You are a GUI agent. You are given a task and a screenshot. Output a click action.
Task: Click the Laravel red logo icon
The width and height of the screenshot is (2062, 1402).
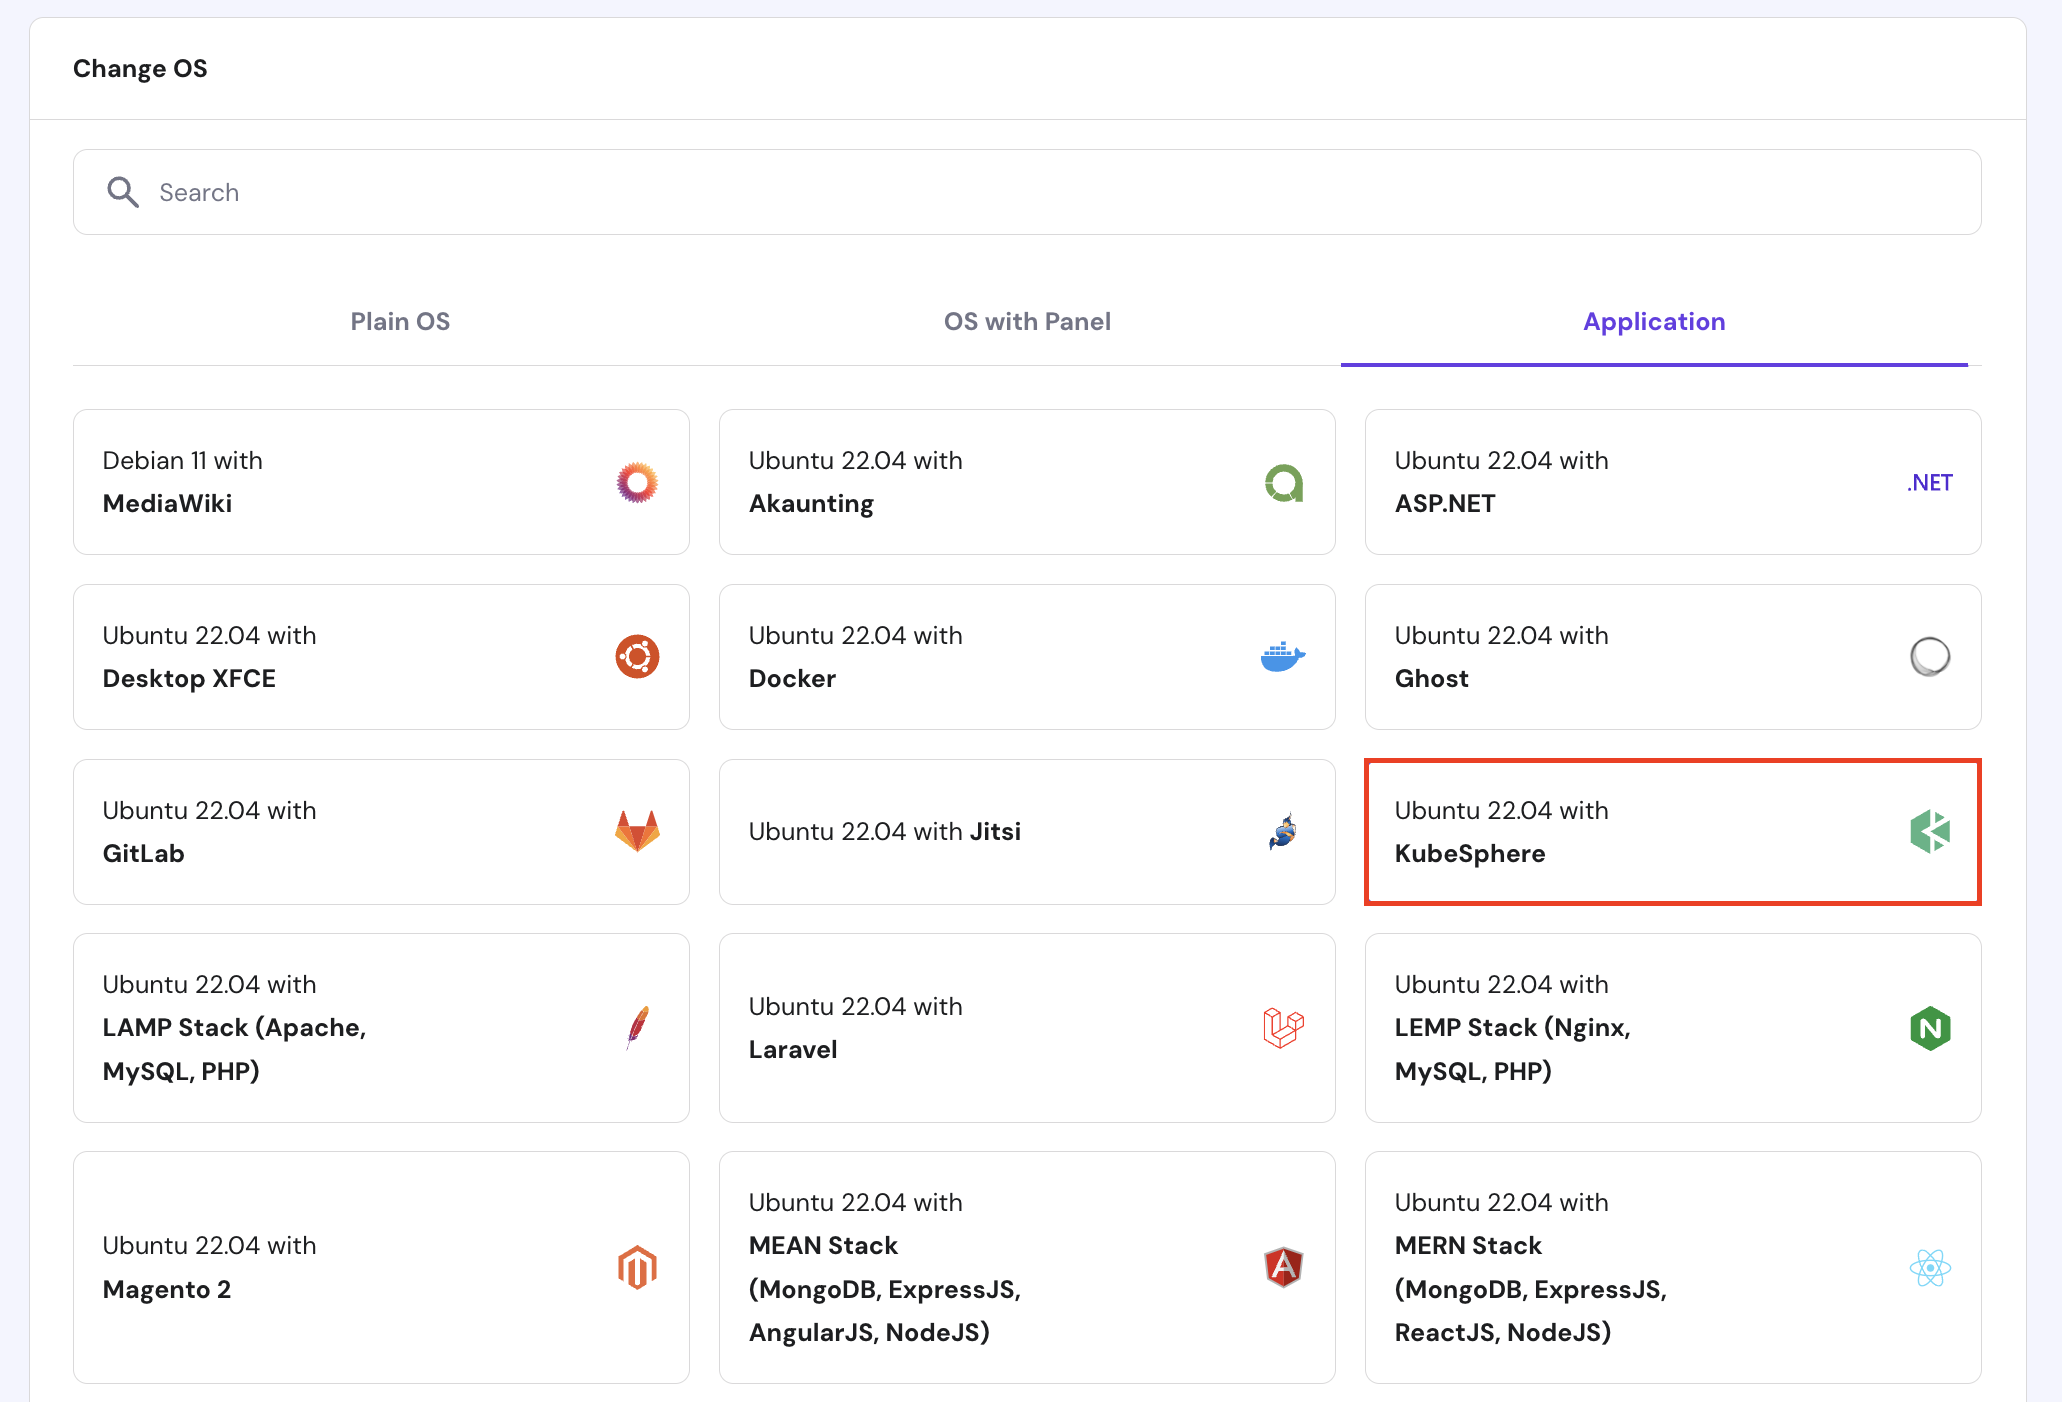click(x=1283, y=1028)
